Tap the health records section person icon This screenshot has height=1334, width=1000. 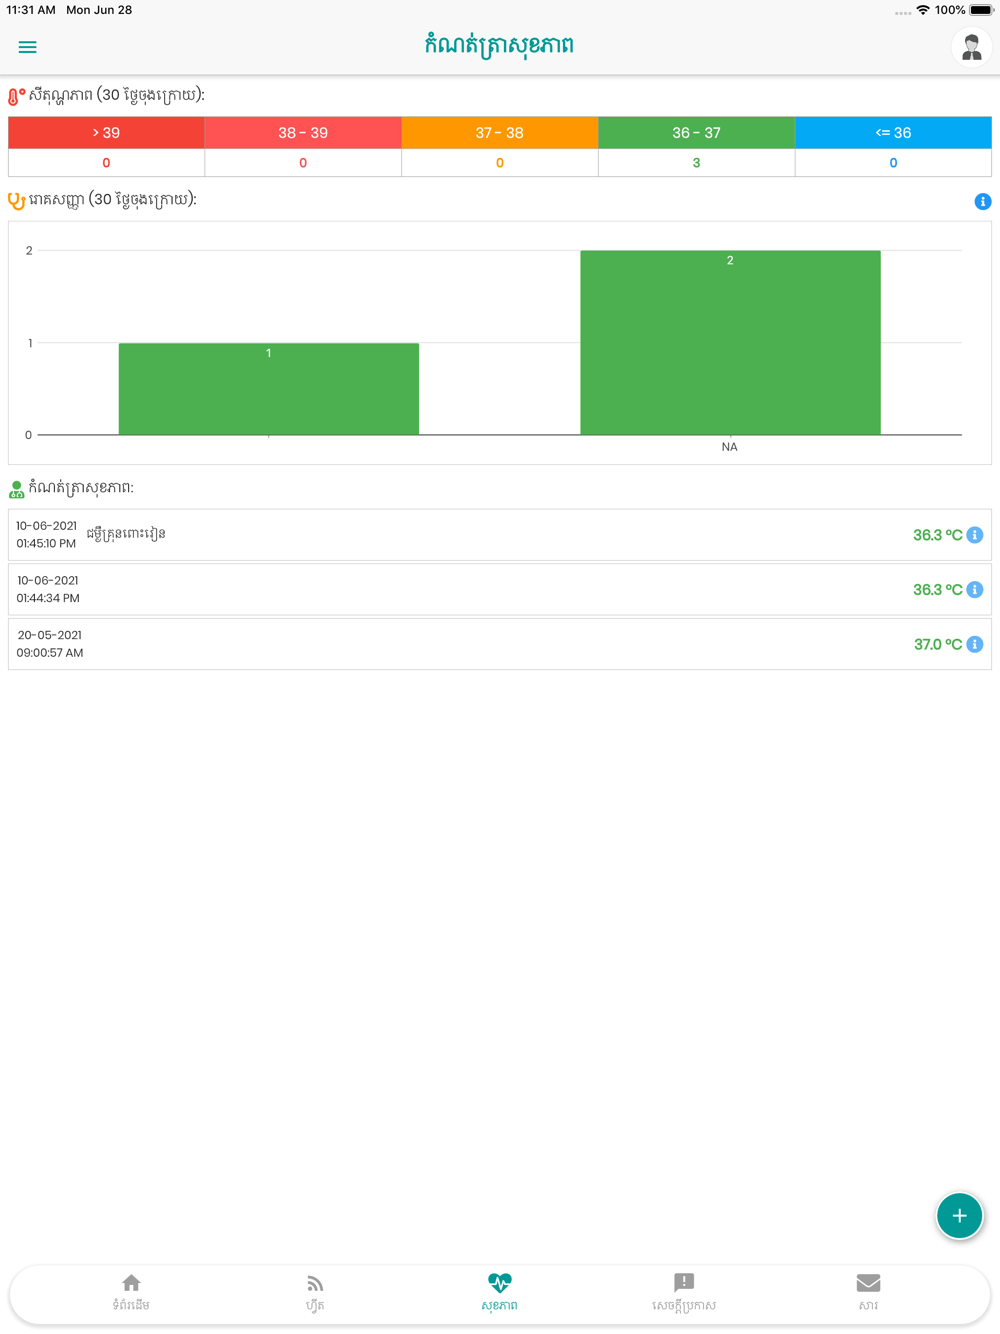click(16, 490)
